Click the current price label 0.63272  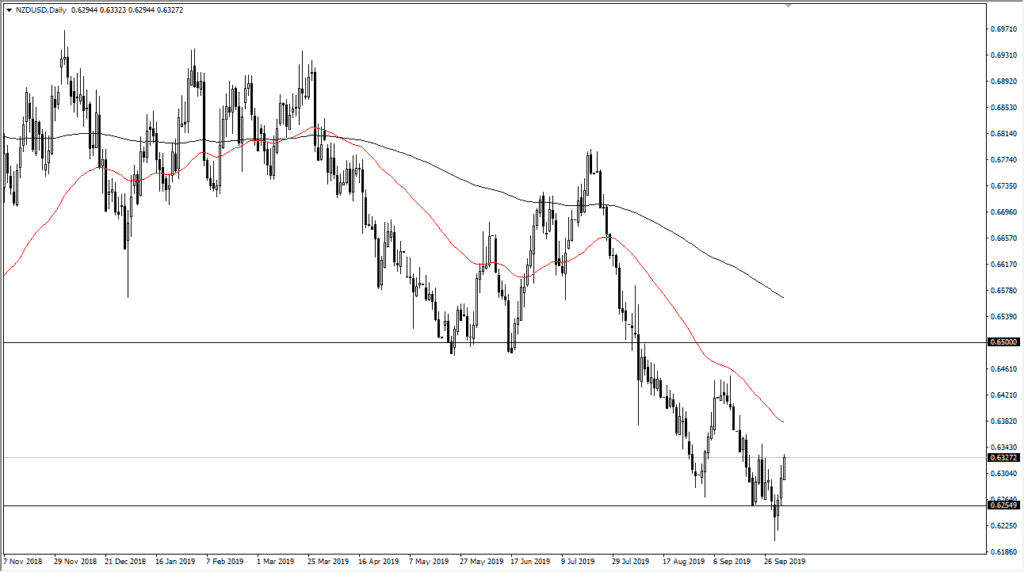(1004, 458)
